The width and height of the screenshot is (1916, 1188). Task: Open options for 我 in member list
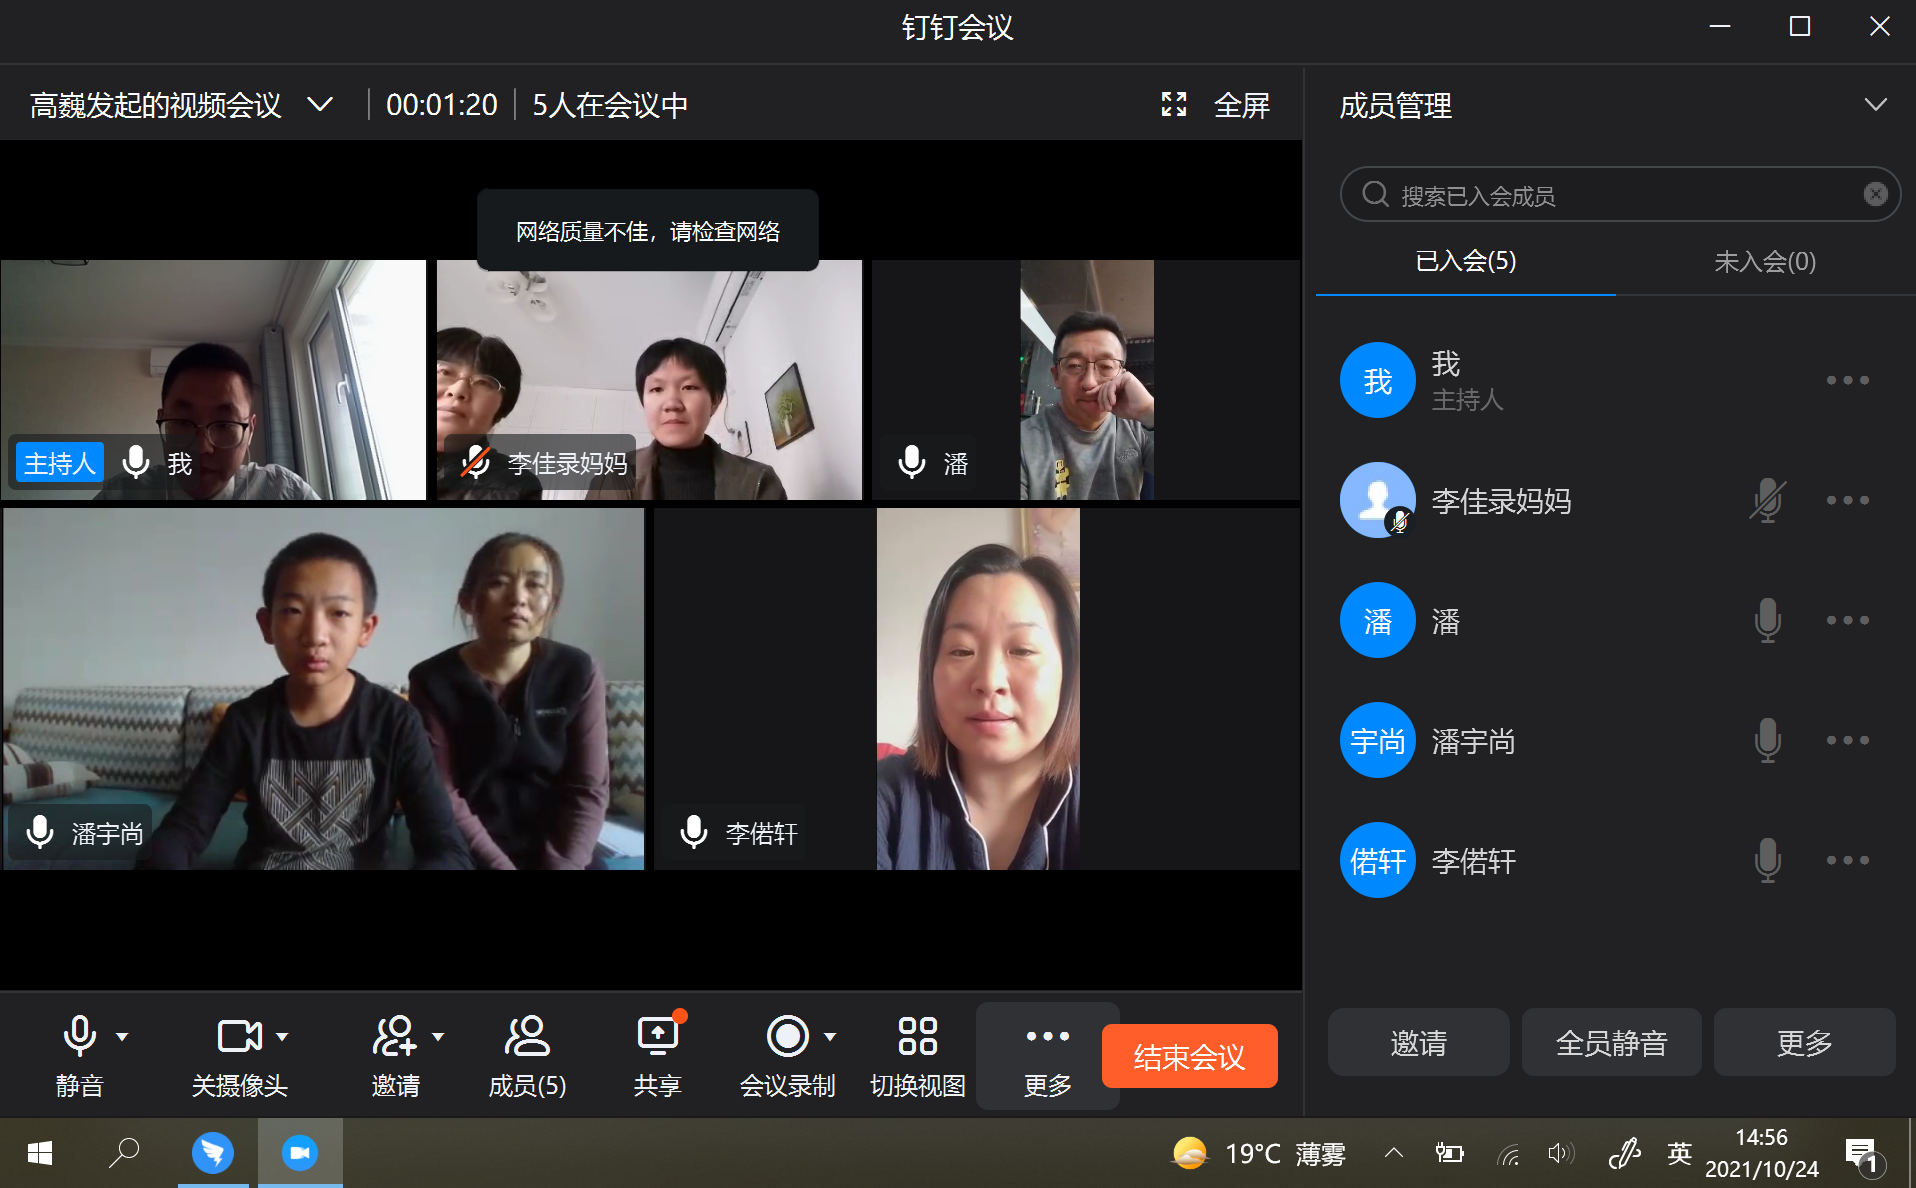pos(1847,380)
